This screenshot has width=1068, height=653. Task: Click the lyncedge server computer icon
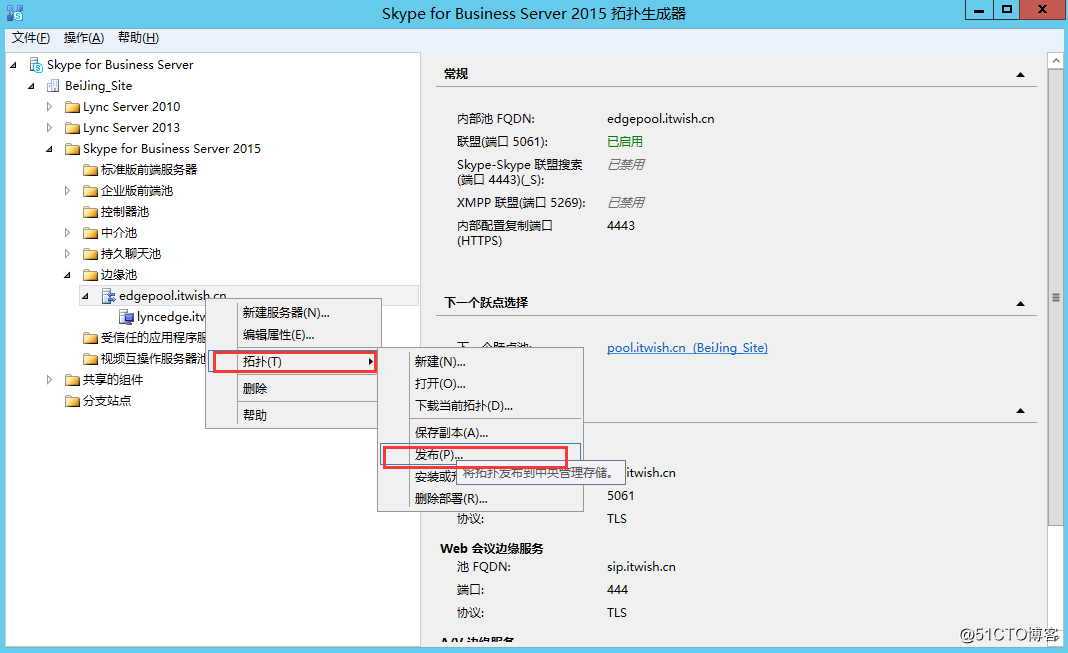pos(126,317)
